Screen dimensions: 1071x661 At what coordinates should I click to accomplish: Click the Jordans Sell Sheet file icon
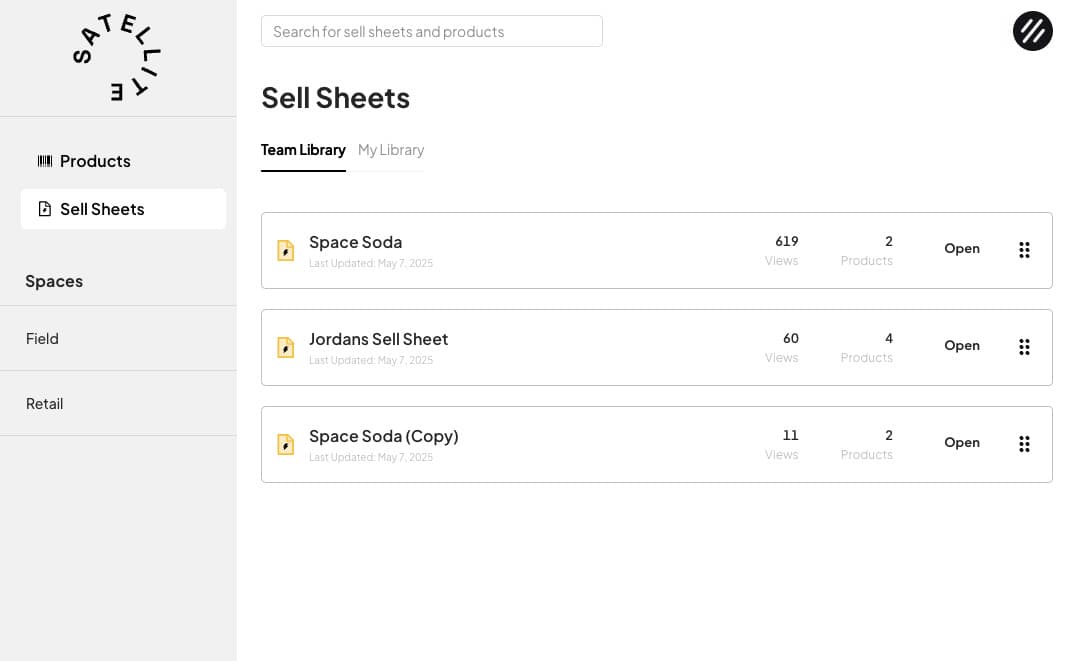[286, 348]
